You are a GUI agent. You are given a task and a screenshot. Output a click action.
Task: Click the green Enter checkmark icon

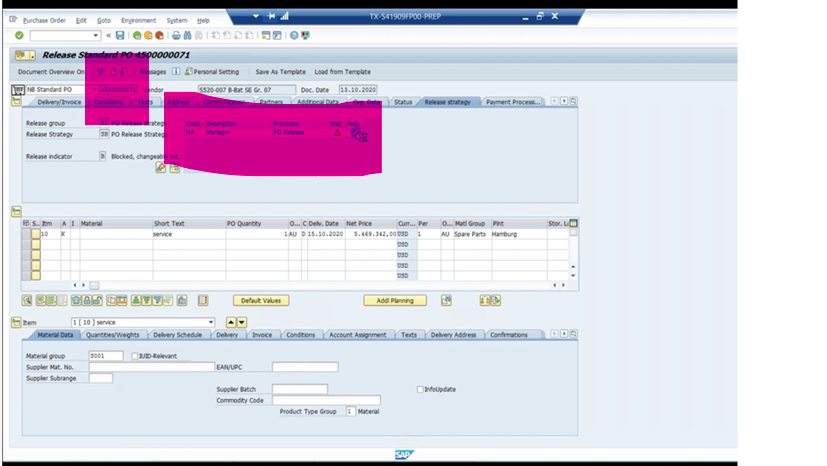click(19, 35)
